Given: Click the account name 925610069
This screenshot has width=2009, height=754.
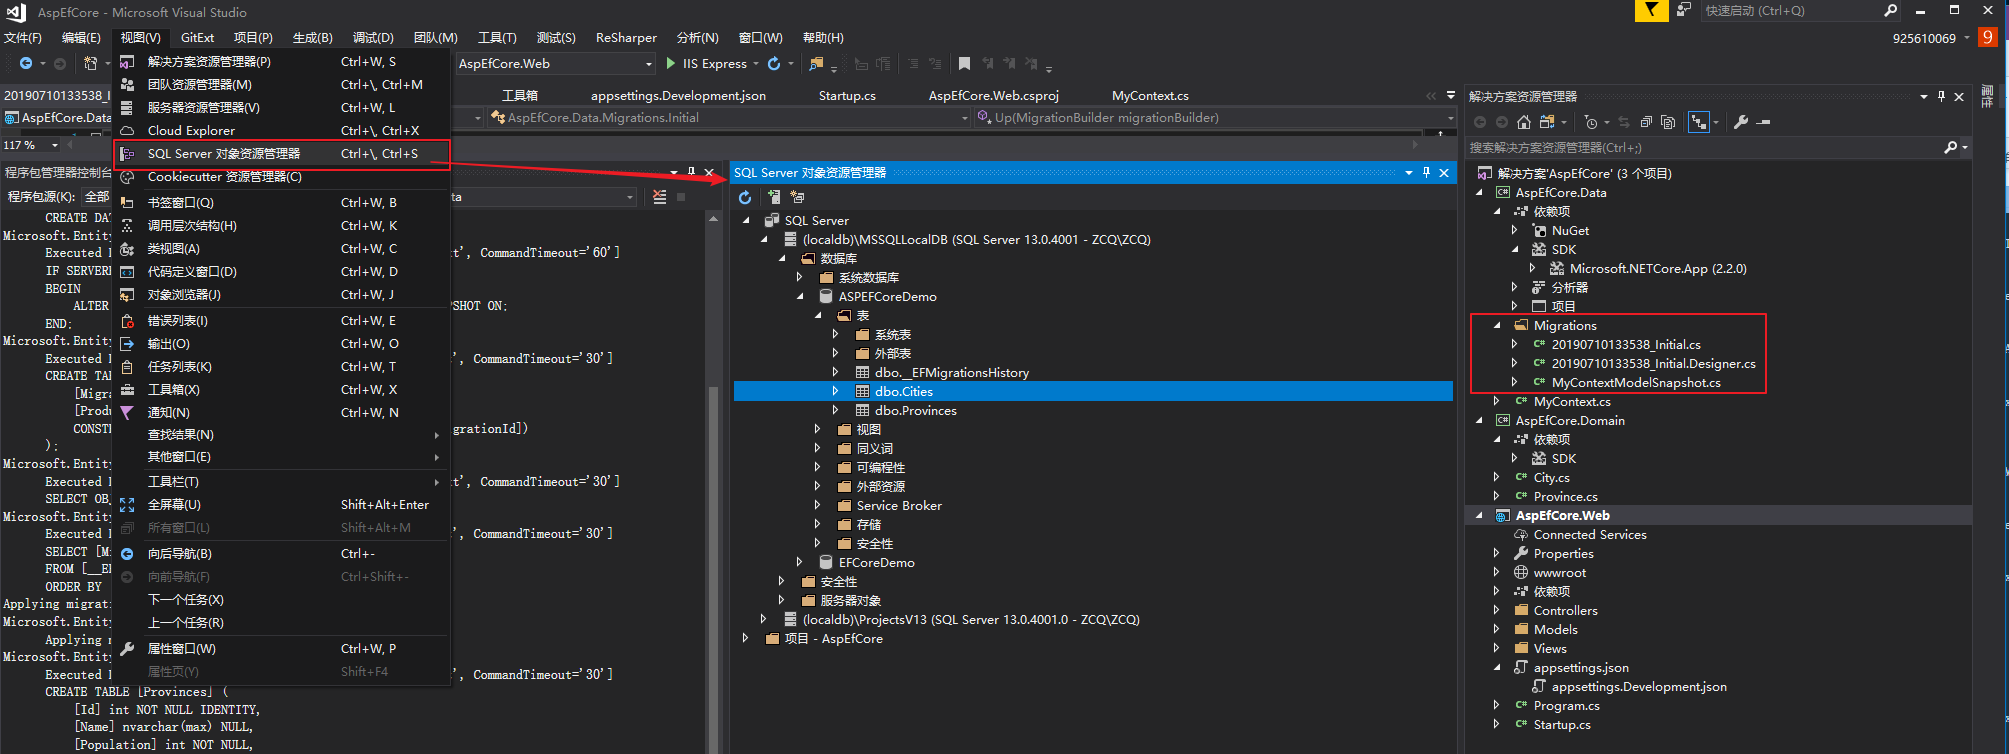Looking at the screenshot, I should click(x=1923, y=38).
